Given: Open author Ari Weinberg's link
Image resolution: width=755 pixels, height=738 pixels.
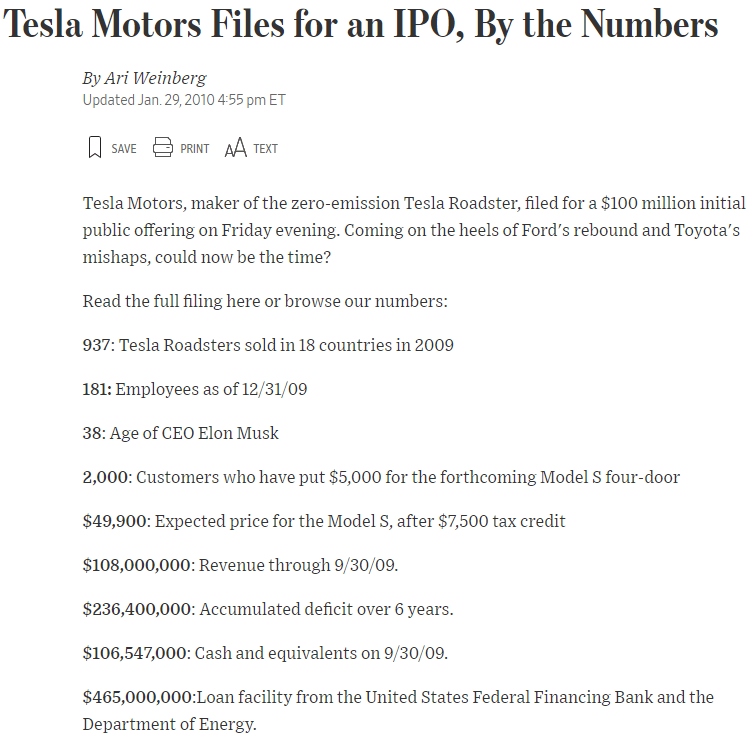Looking at the screenshot, I should pos(145,78).
